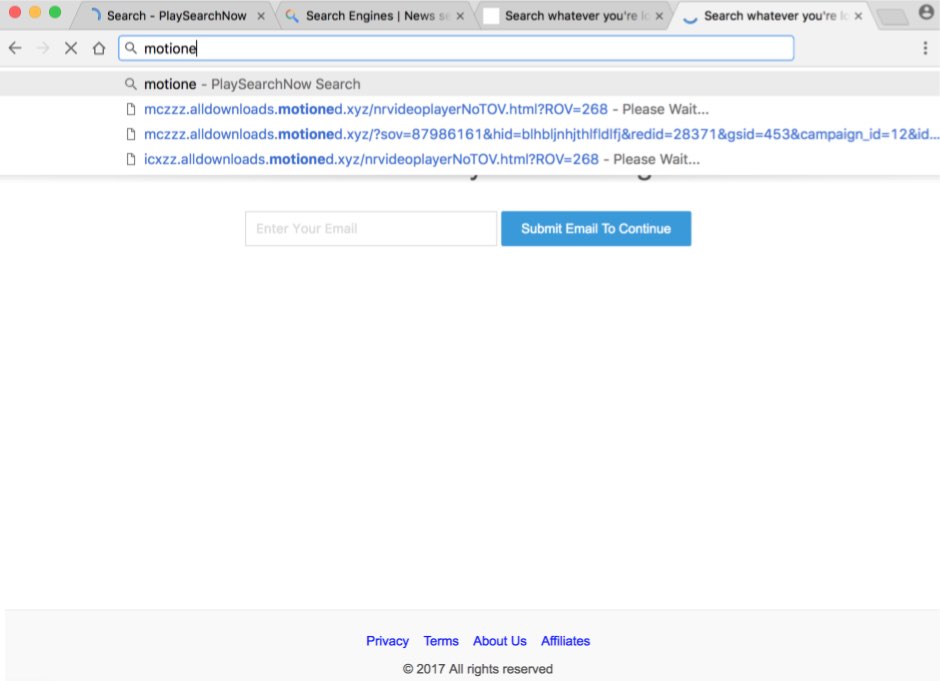940x681 pixels.
Task: Switch to Search - PlaySearchNow tab
Action: tap(175, 16)
